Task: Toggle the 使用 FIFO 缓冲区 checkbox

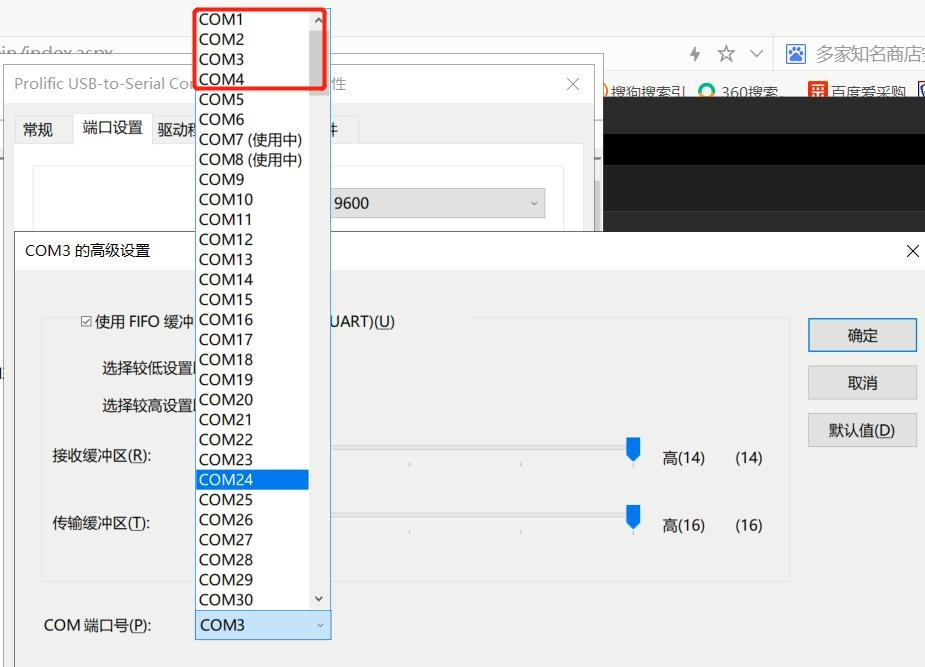Action: coord(87,321)
